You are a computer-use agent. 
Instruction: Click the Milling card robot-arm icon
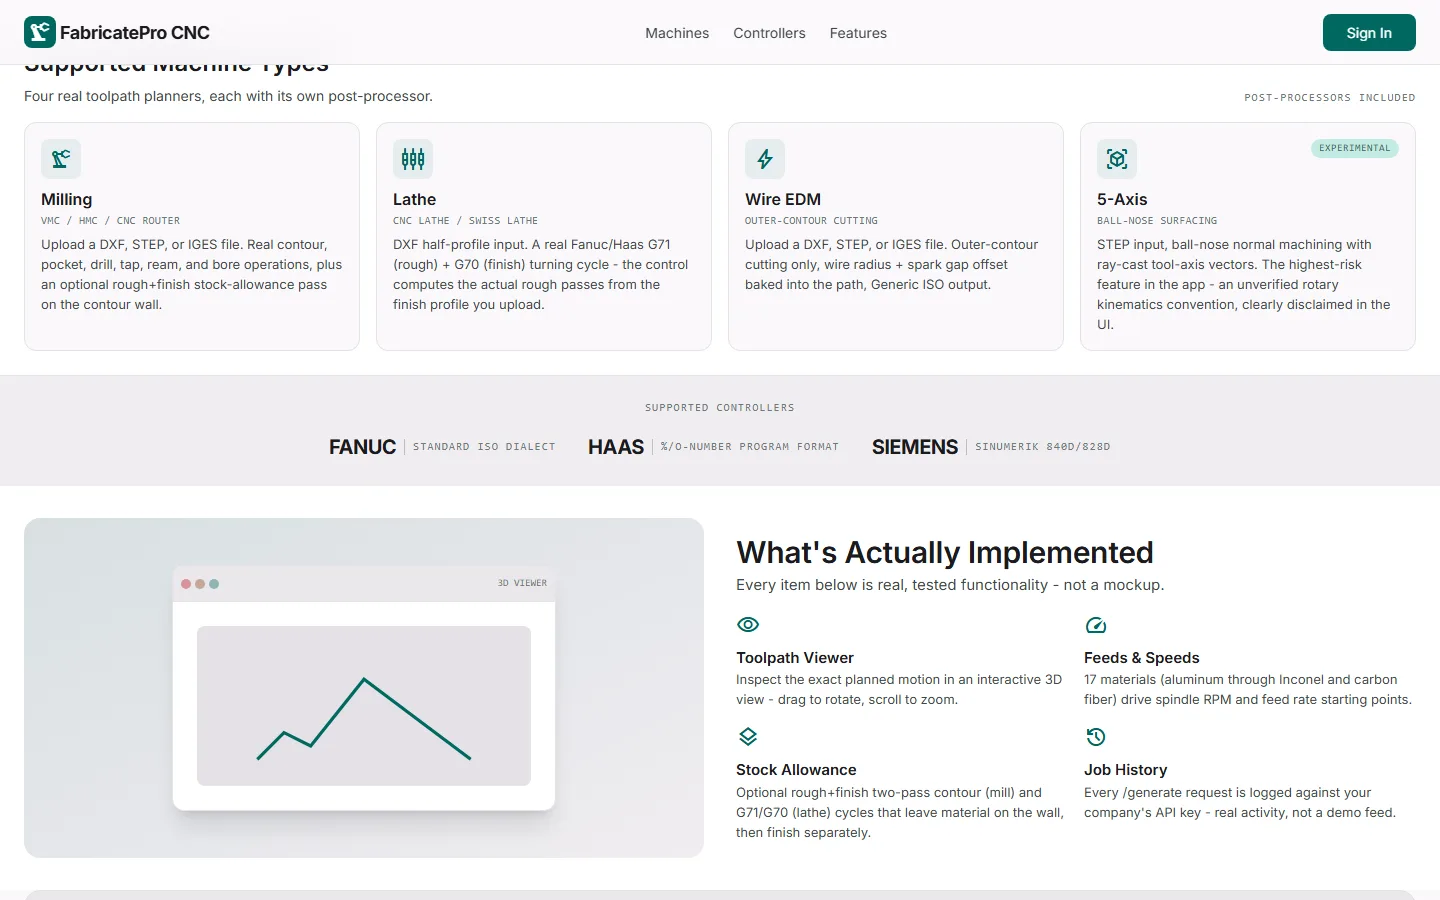point(61,159)
